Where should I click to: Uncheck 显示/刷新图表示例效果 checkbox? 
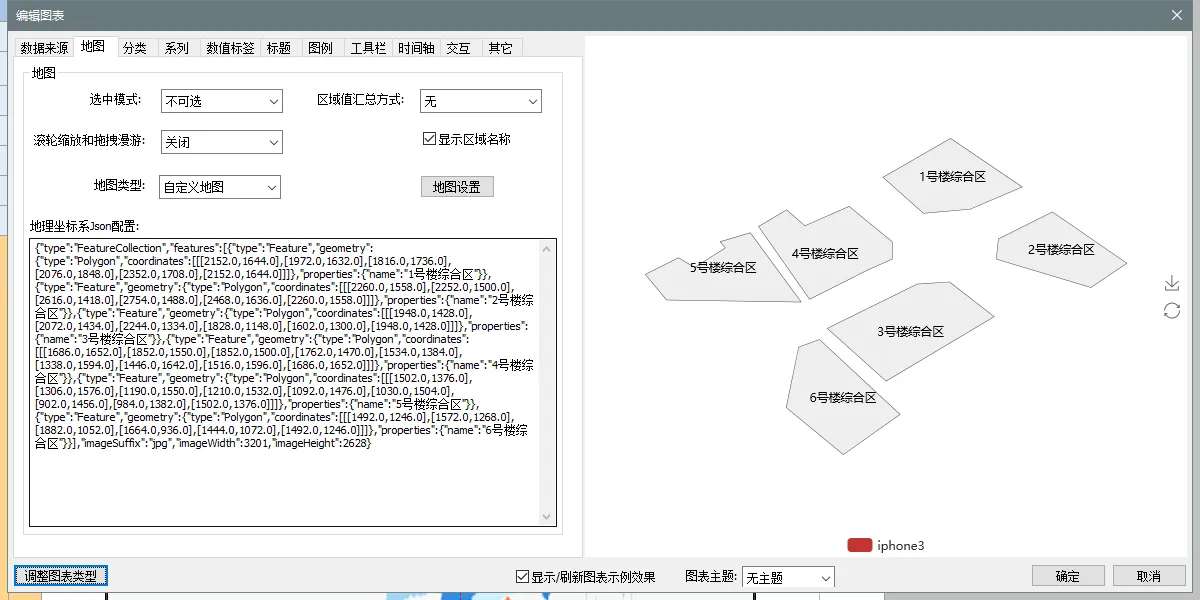coord(522,577)
